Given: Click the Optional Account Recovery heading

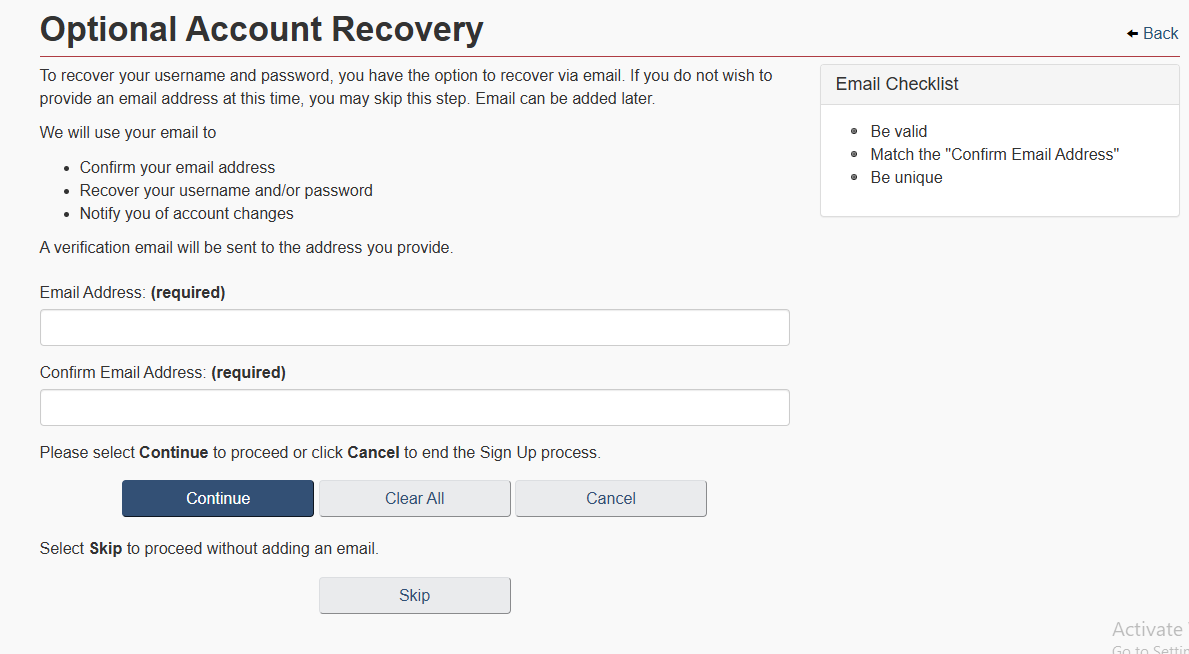Looking at the screenshot, I should [x=262, y=30].
